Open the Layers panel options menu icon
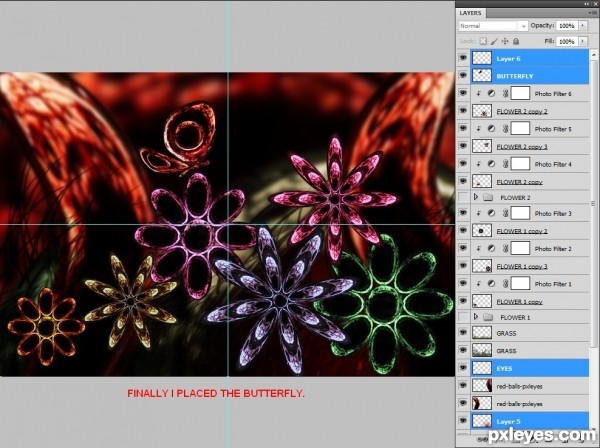This screenshot has width=600, height=448. (593, 13)
